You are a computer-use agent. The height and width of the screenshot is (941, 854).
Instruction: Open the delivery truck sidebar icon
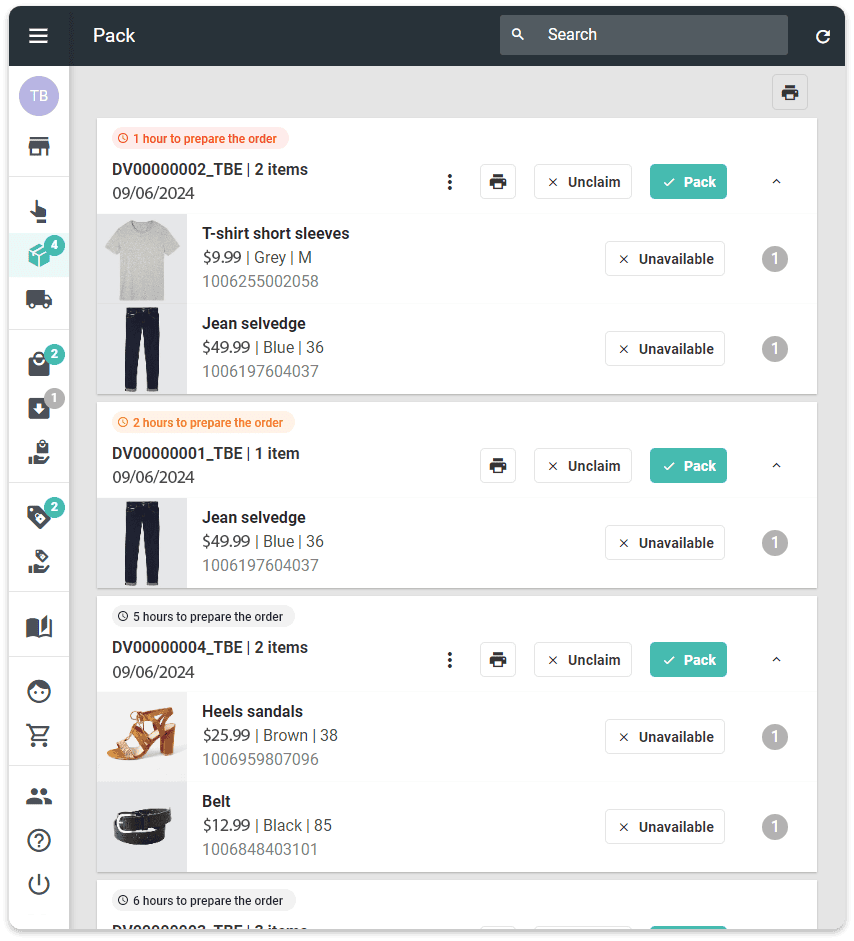39,299
